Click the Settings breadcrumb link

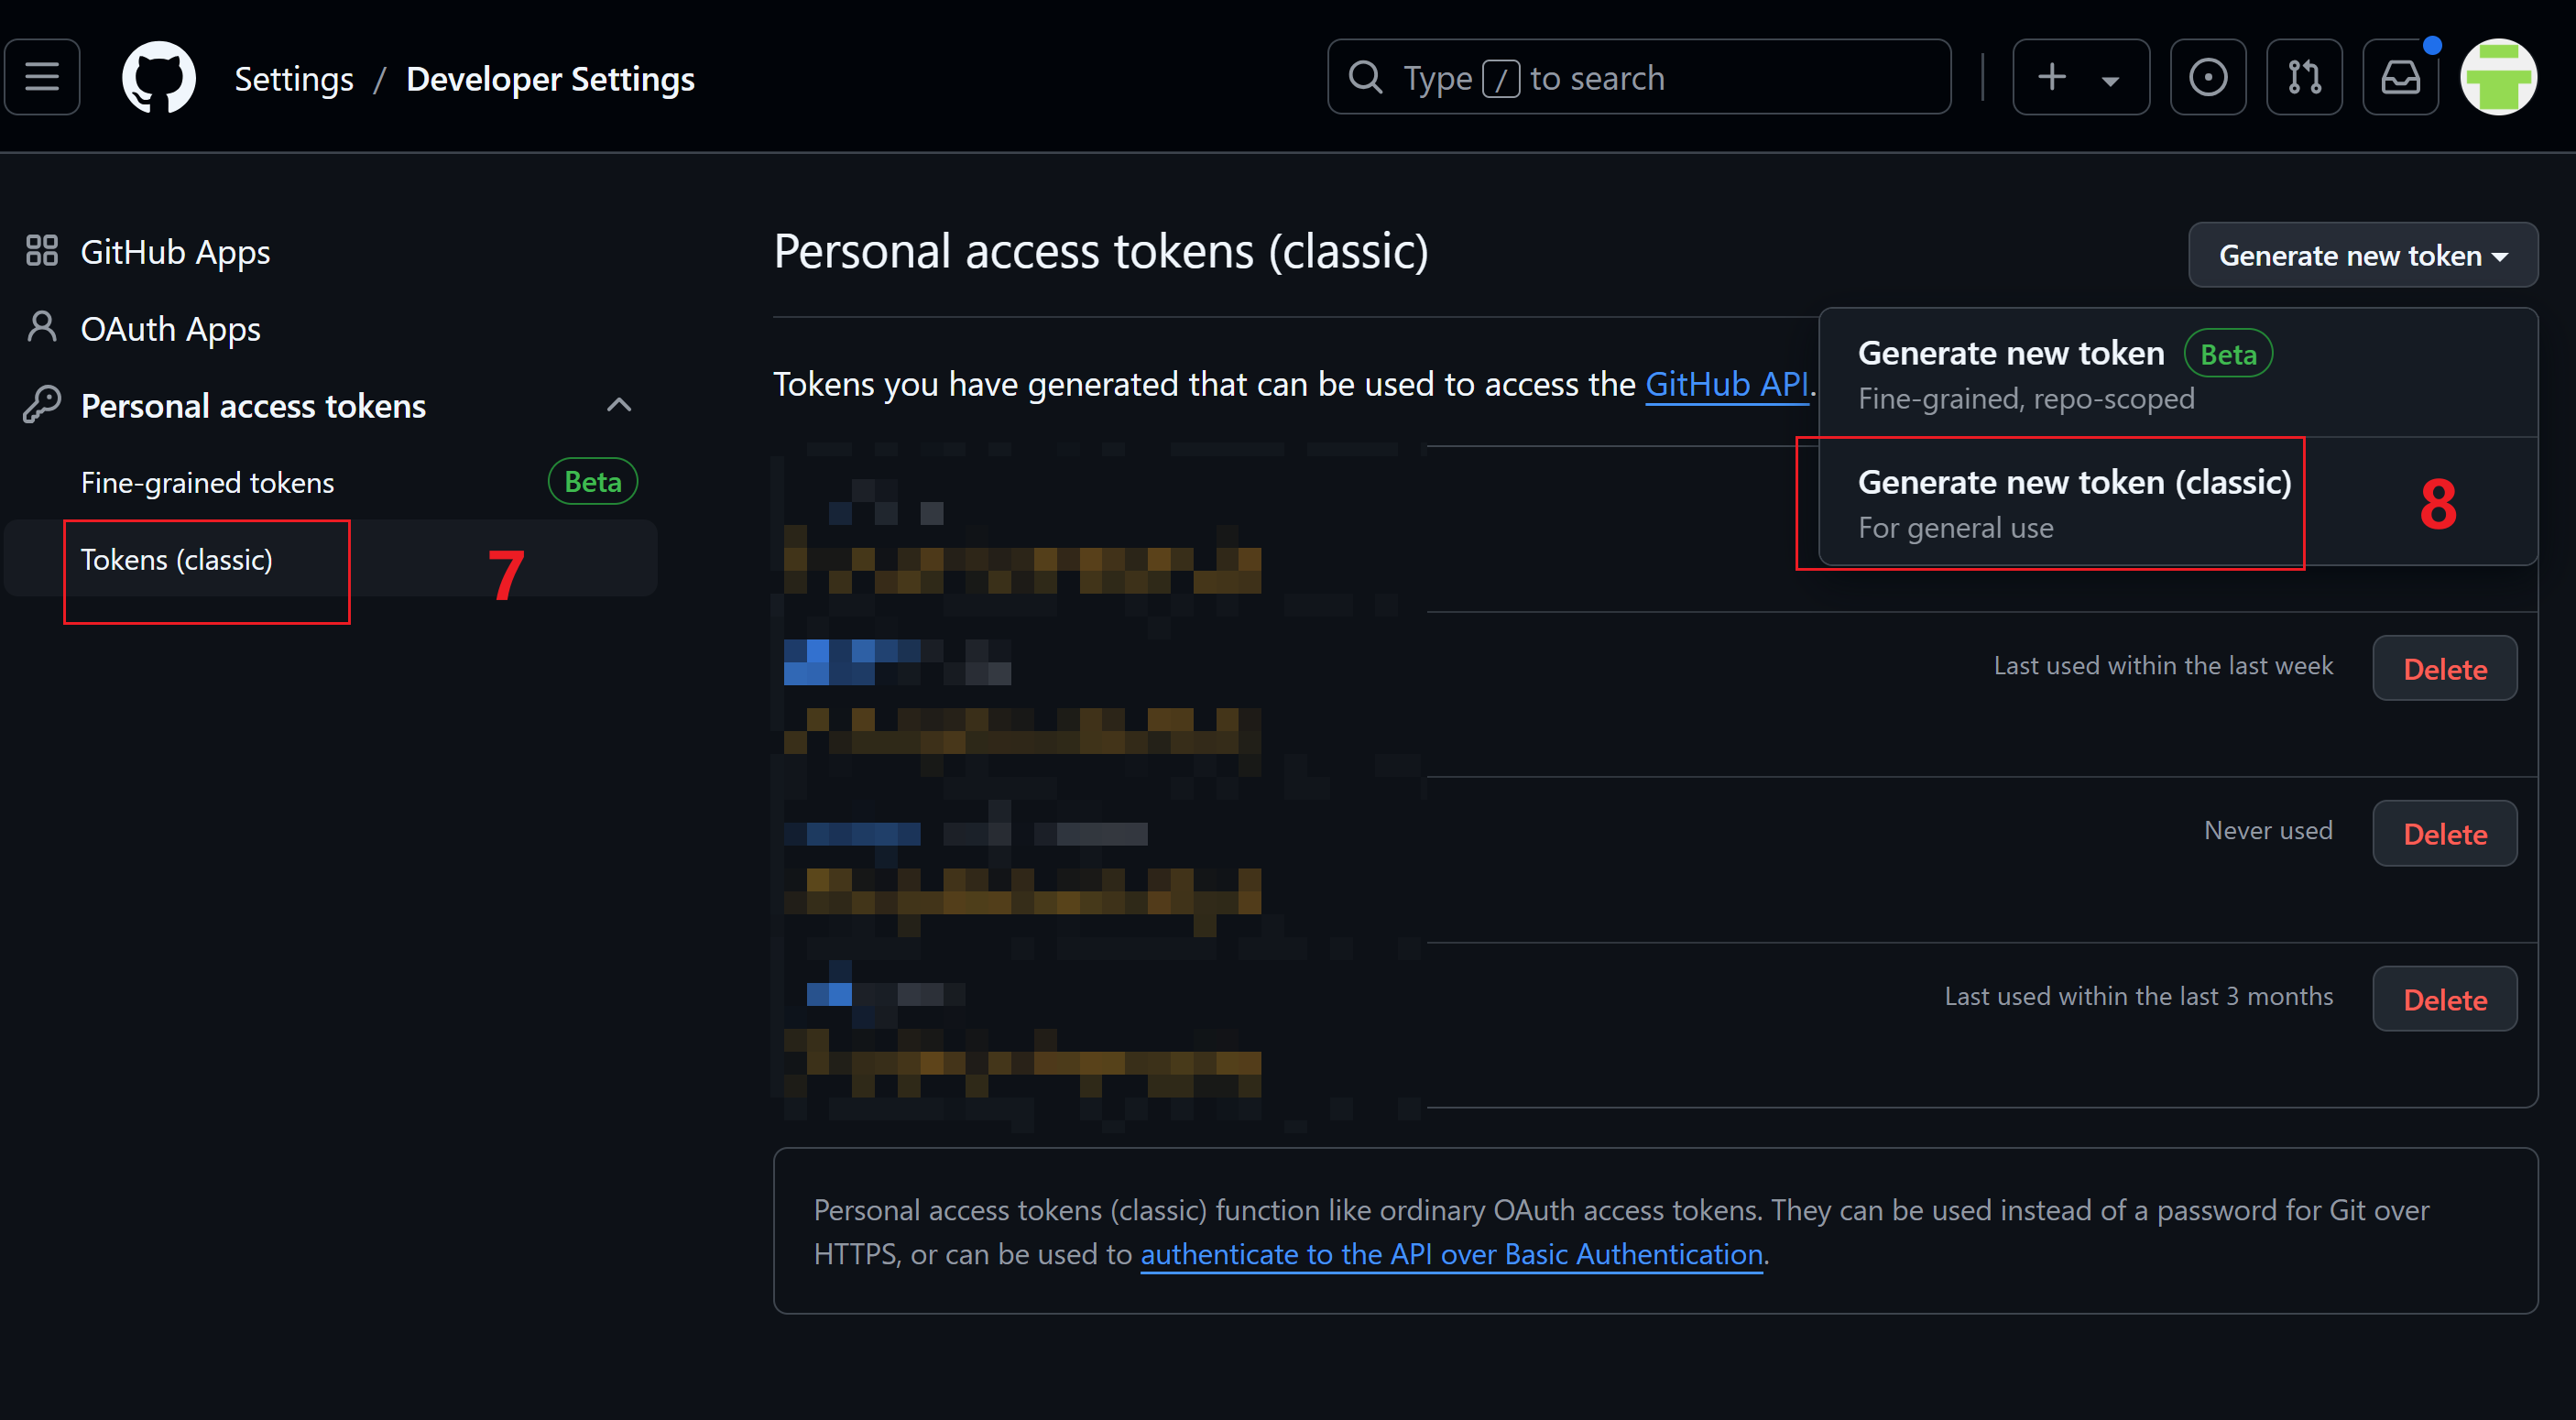tap(294, 78)
